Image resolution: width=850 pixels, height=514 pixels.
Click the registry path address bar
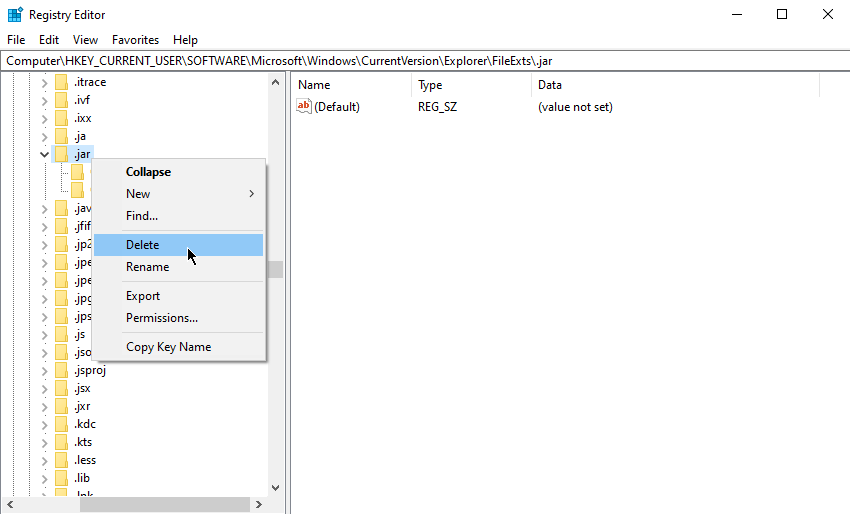(425, 61)
